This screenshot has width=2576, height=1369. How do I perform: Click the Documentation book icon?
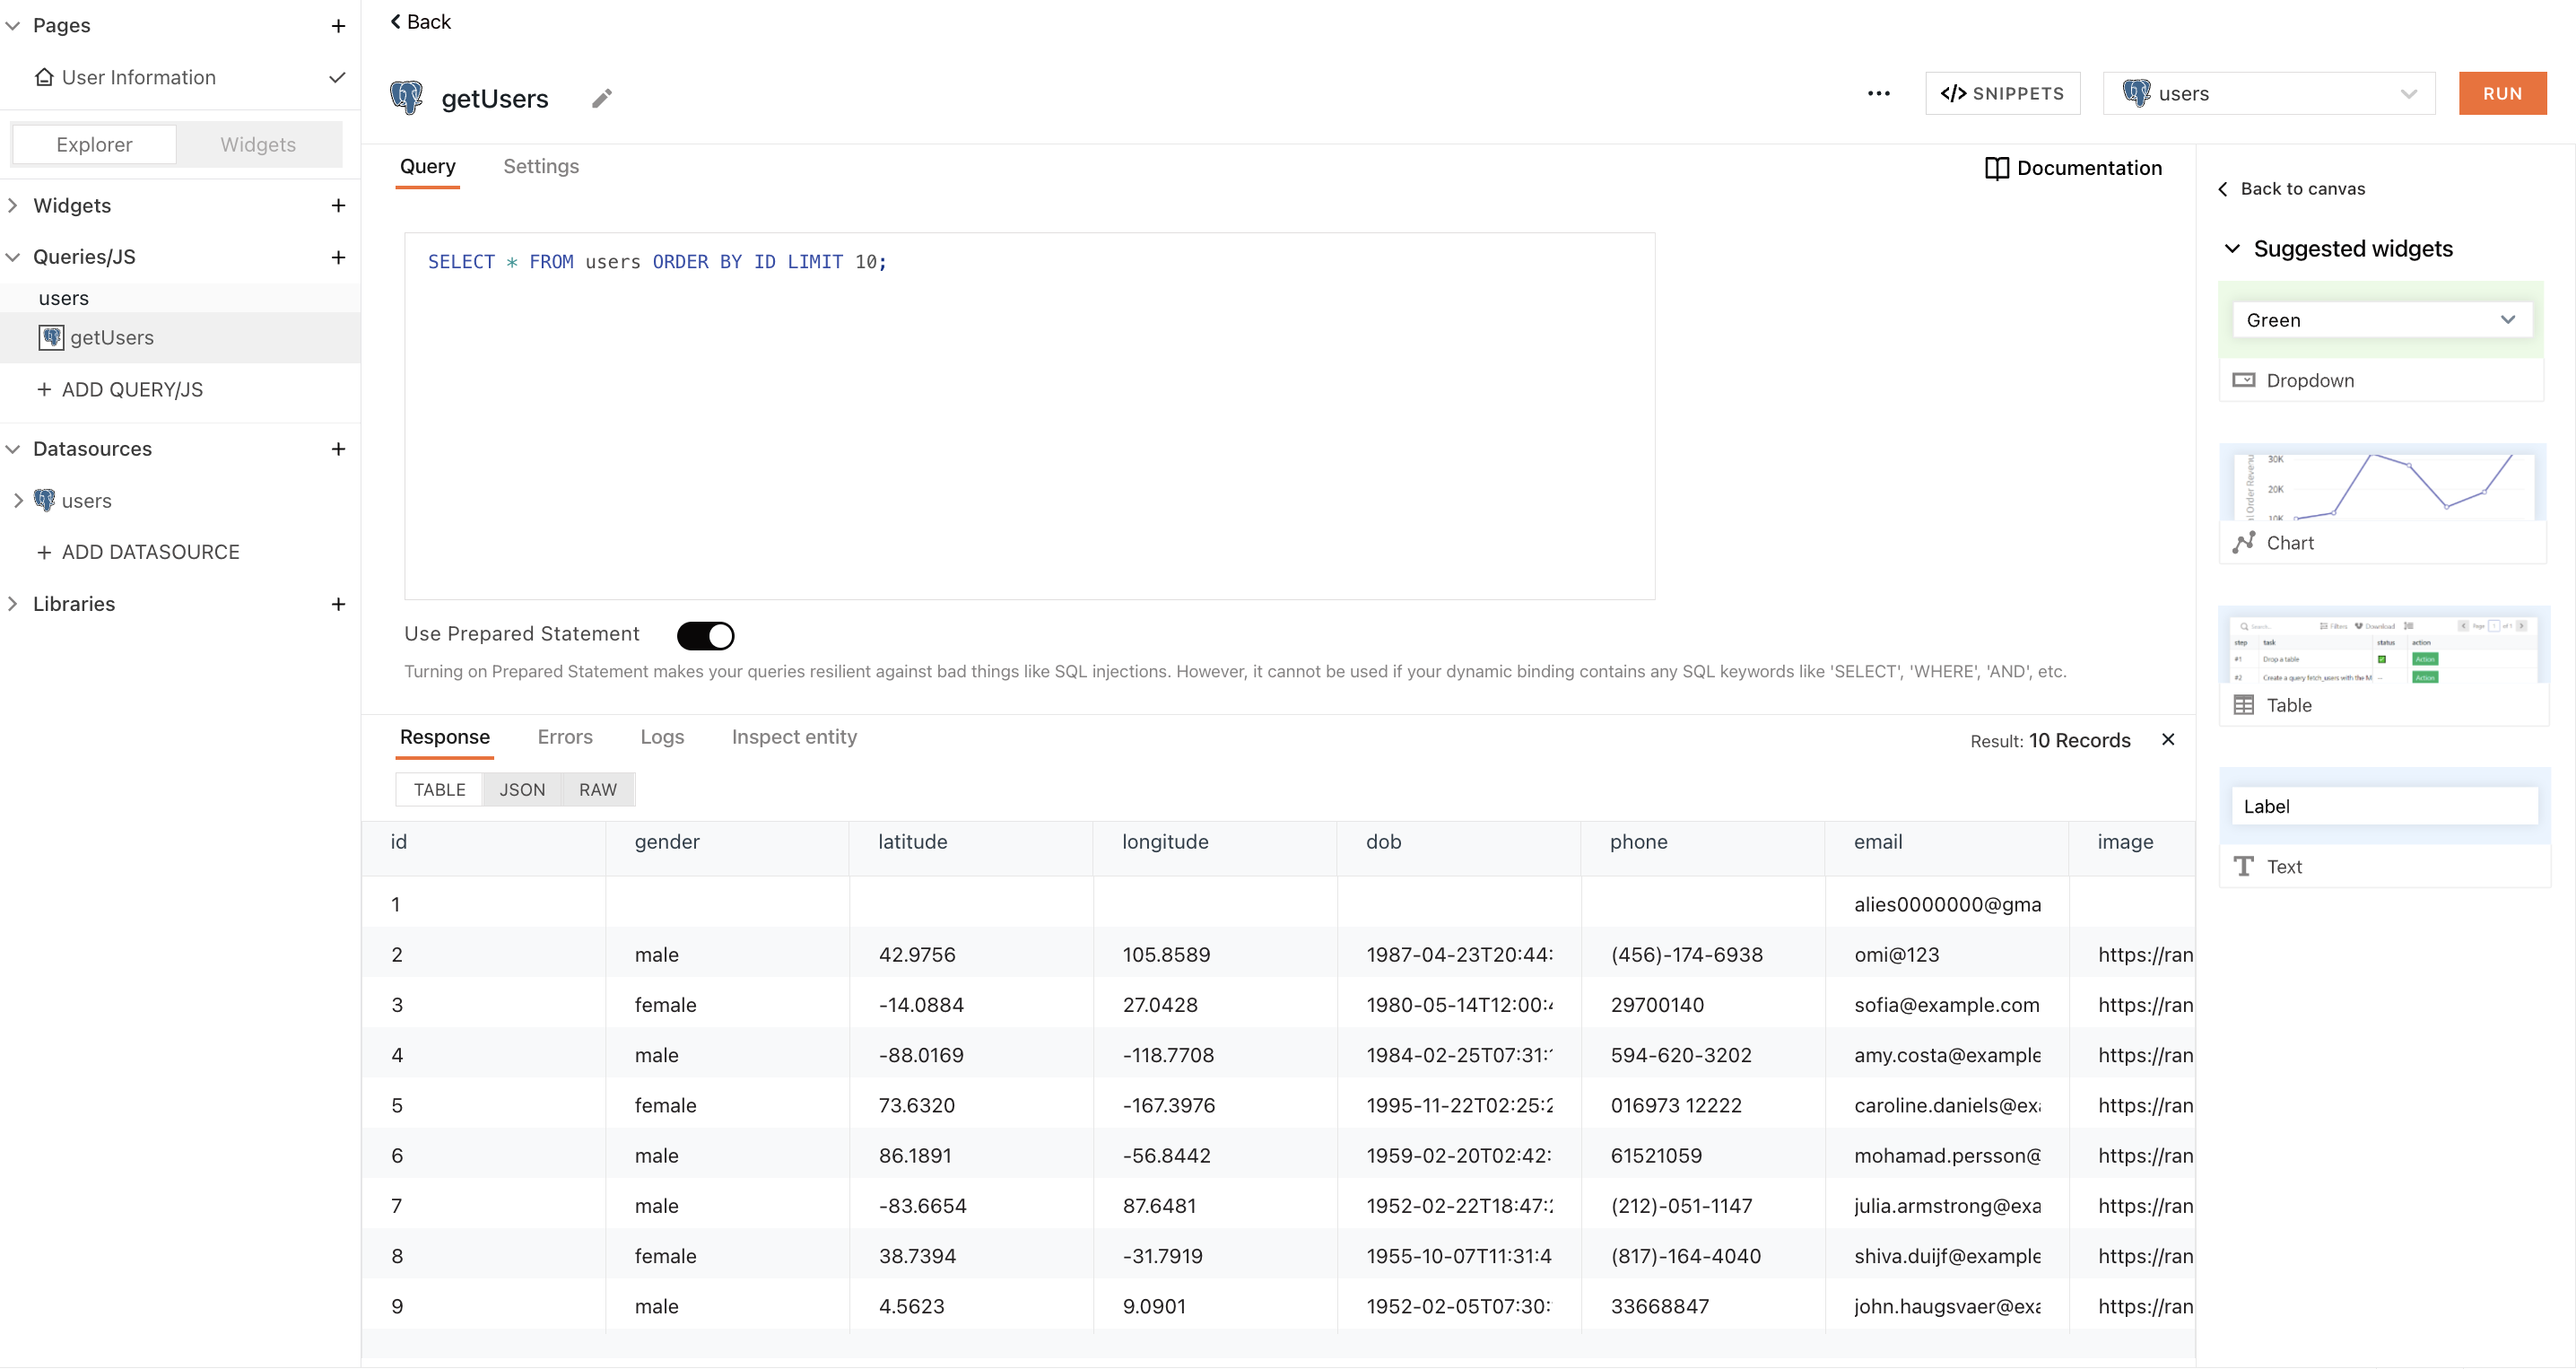pos(1996,168)
